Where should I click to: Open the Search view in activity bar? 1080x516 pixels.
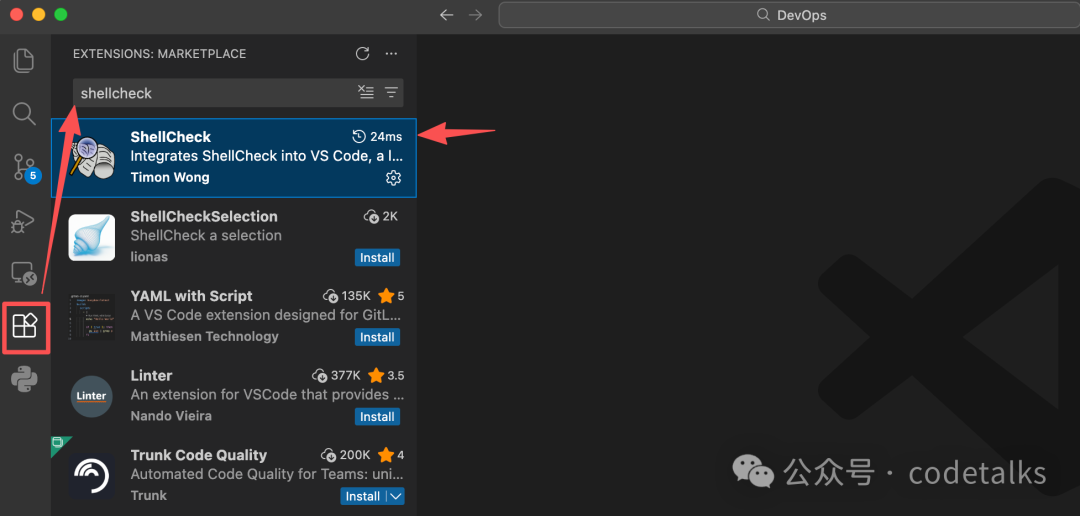tap(24, 114)
